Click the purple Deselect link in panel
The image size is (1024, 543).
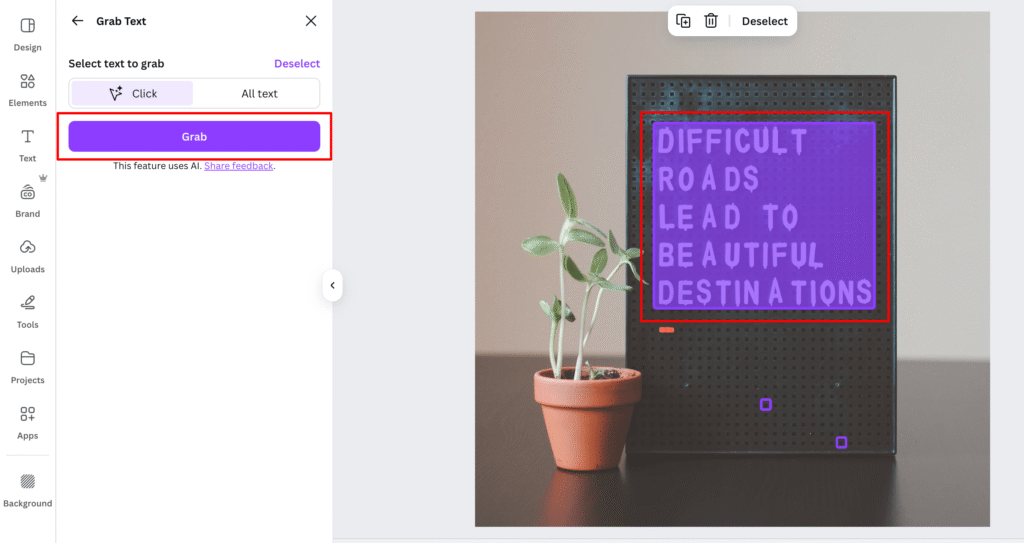(297, 64)
